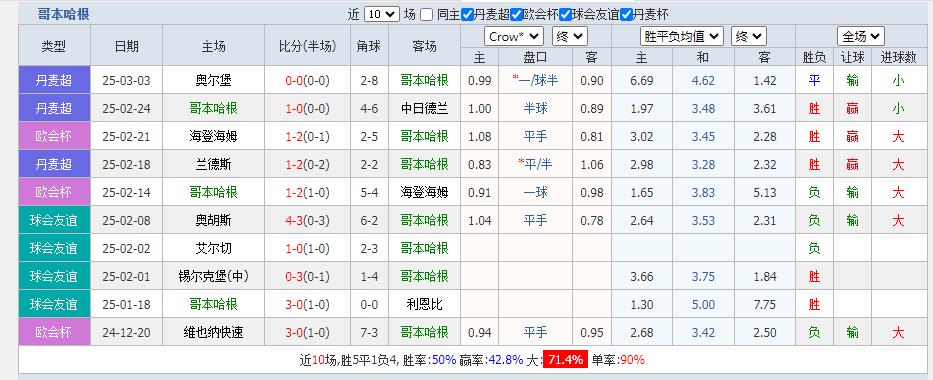Click the 平 result in 25-03-03 row
This screenshot has height=380, width=933.
814,80
